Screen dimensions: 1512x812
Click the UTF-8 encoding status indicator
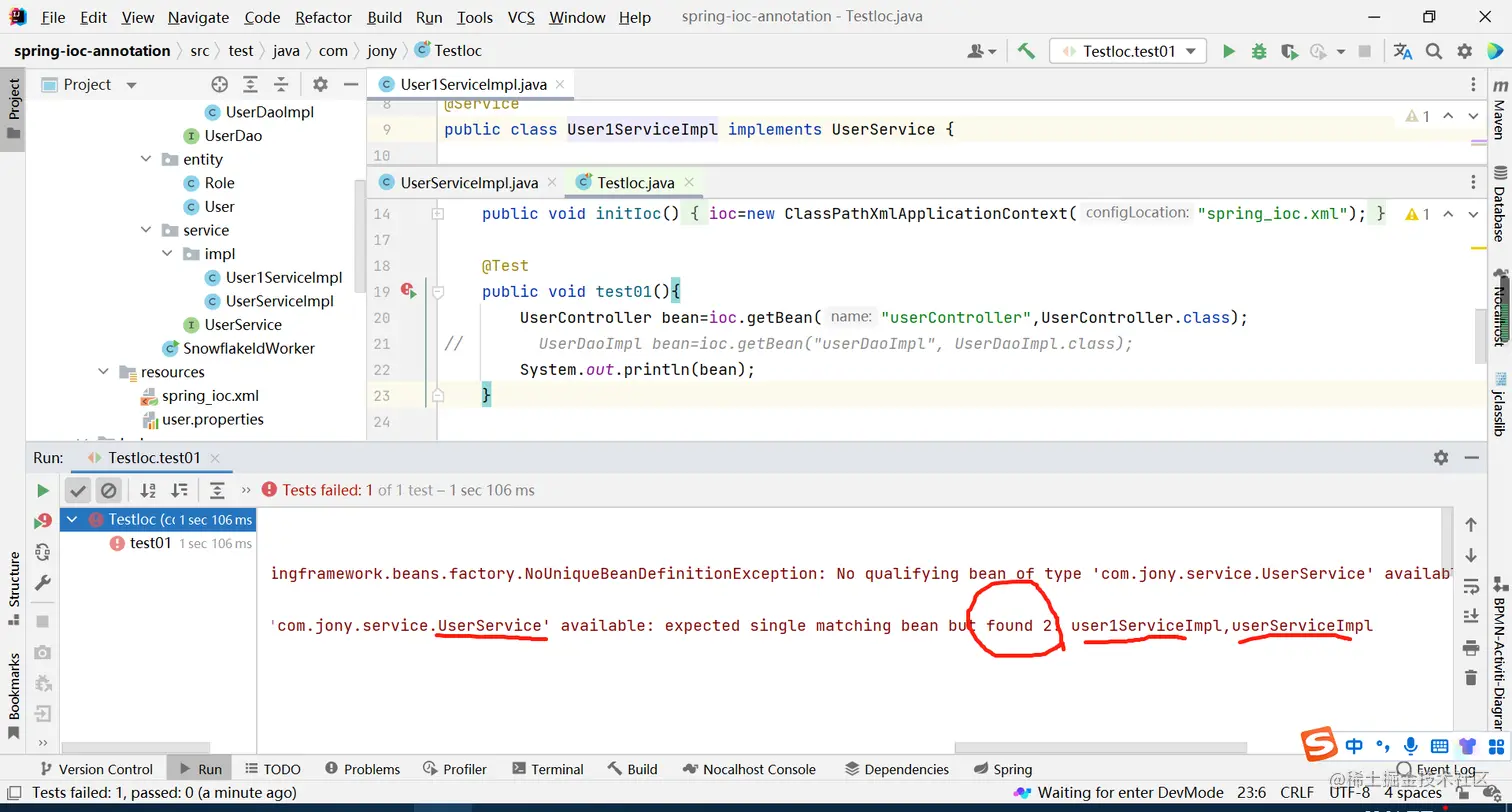coord(1349,793)
